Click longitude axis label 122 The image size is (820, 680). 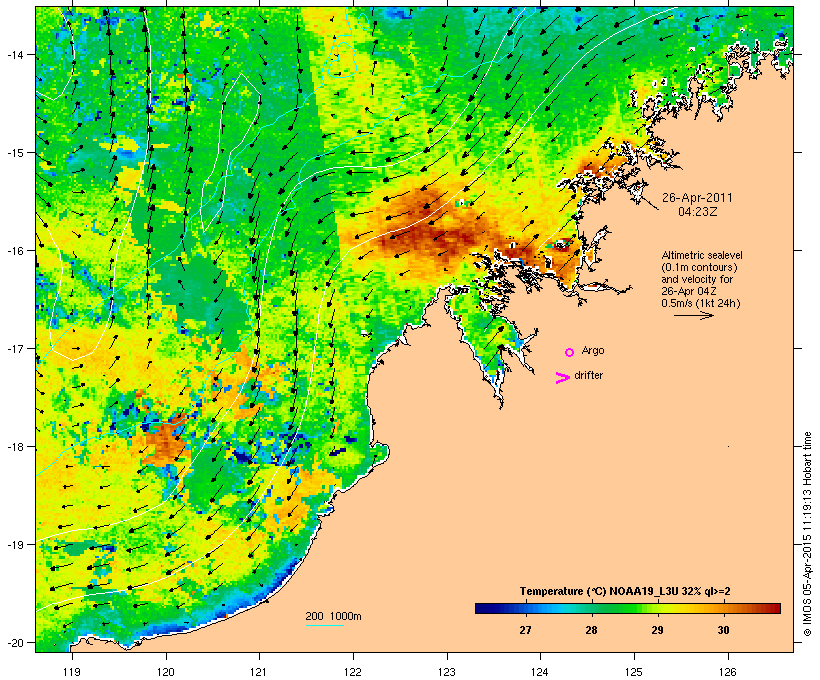point(353,672)
